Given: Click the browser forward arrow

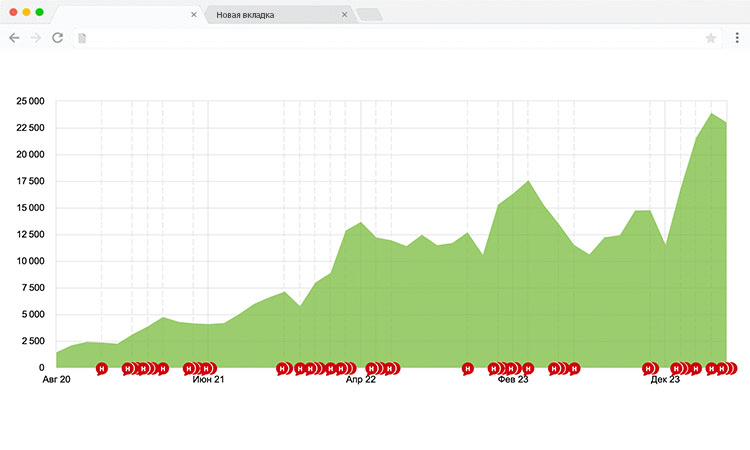Looking at the screenshot, I should [36, 38].
